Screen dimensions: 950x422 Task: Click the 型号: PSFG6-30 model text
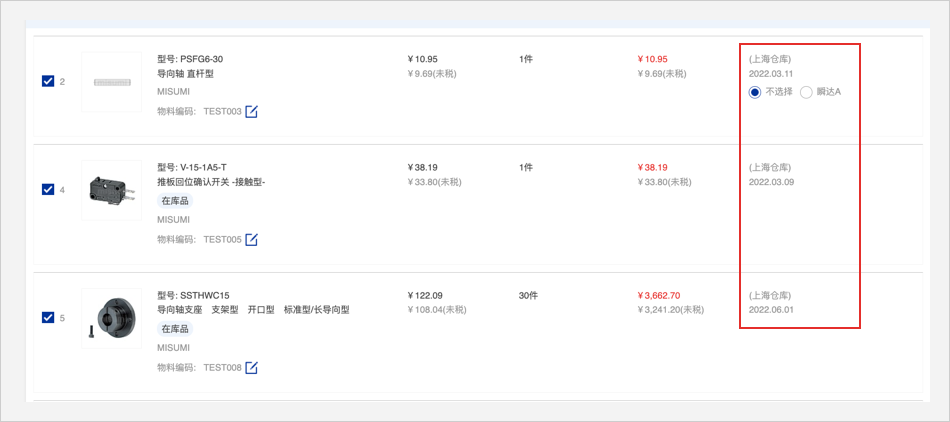(x=190, y=59)
